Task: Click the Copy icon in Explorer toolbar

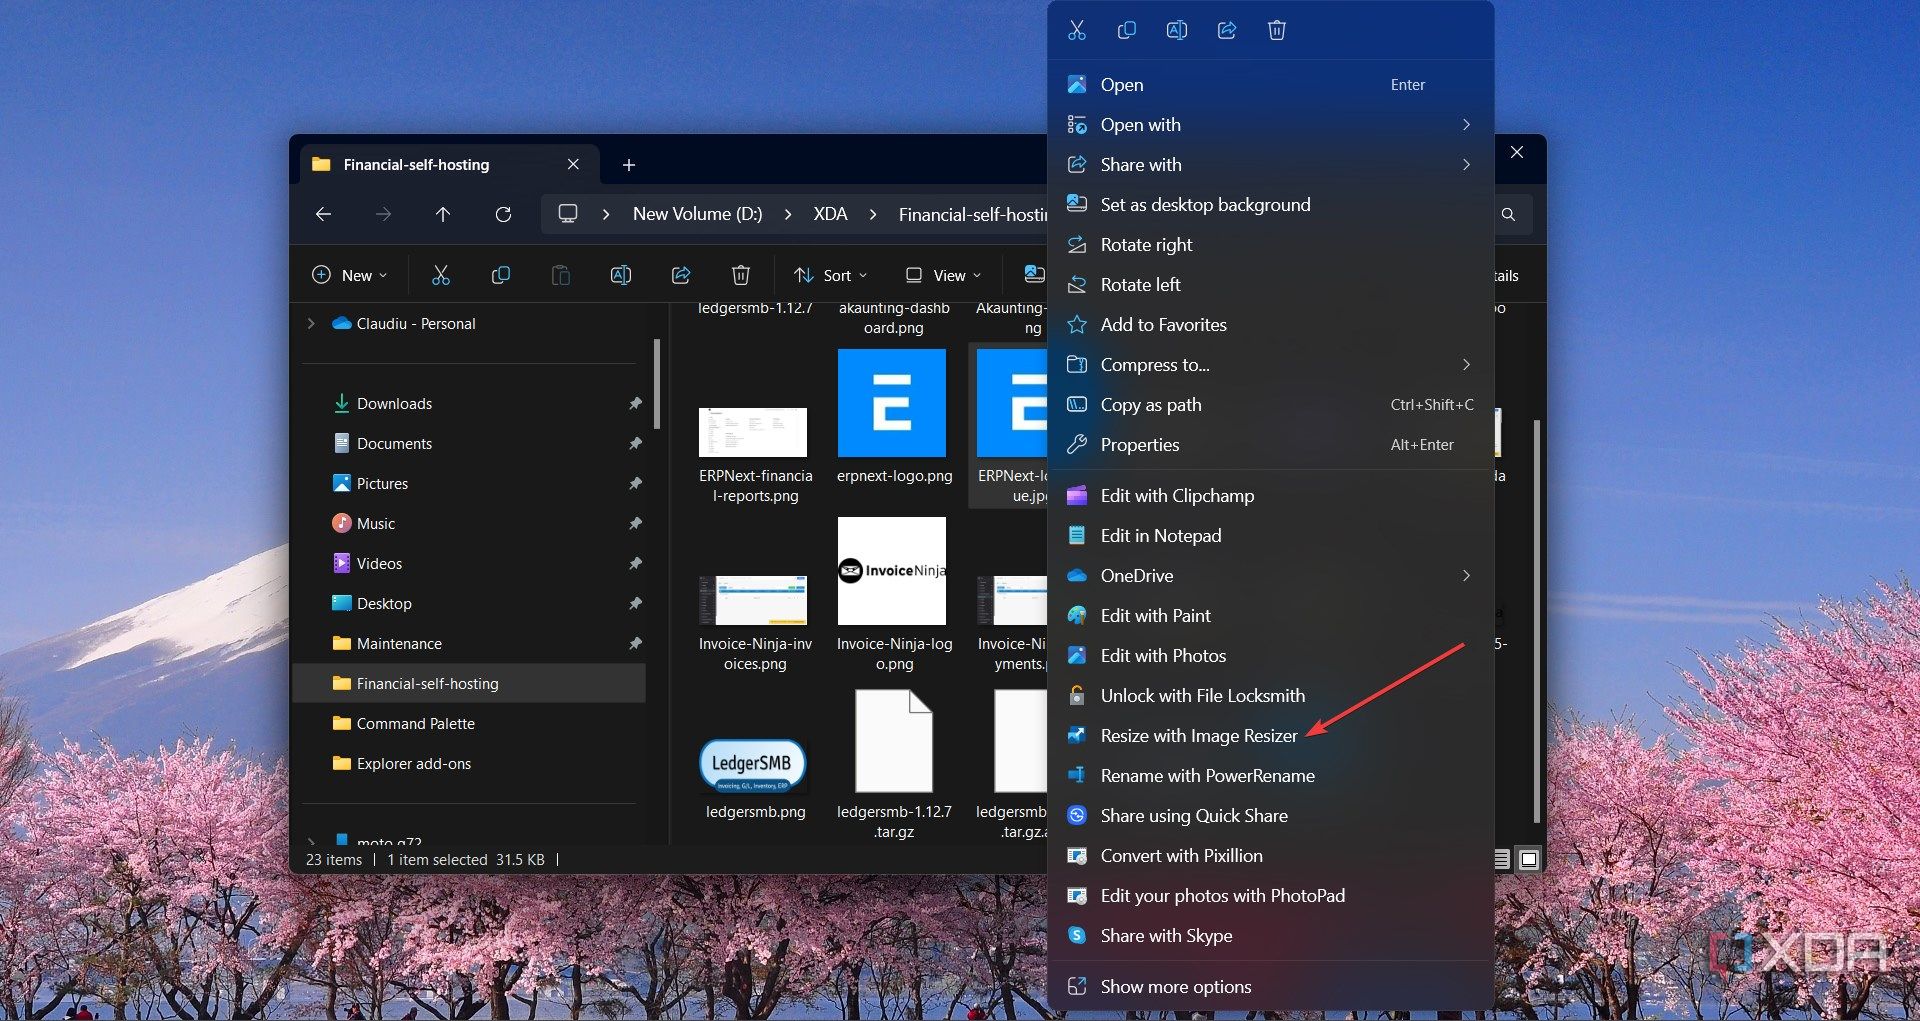Action: (x=501, y=275)
